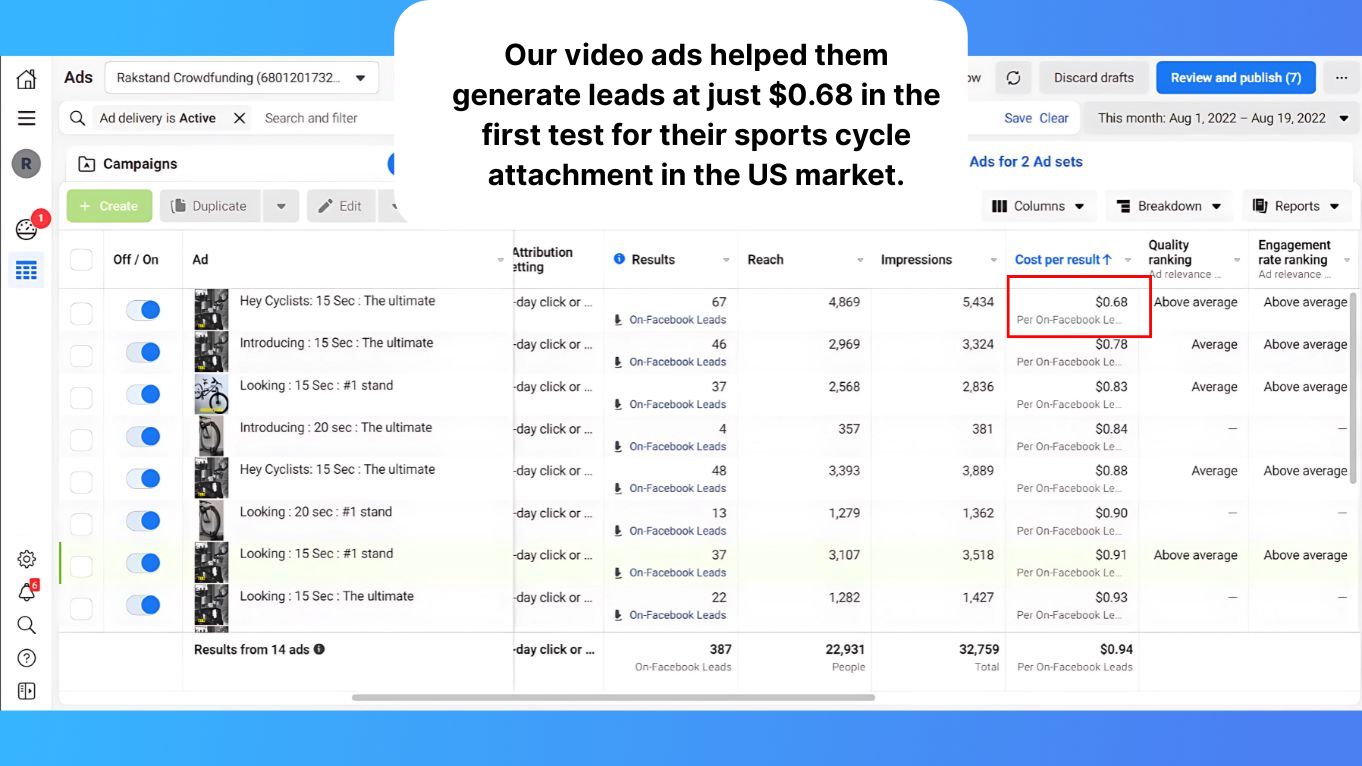Click the help question mark icon

tap(27, 658)
